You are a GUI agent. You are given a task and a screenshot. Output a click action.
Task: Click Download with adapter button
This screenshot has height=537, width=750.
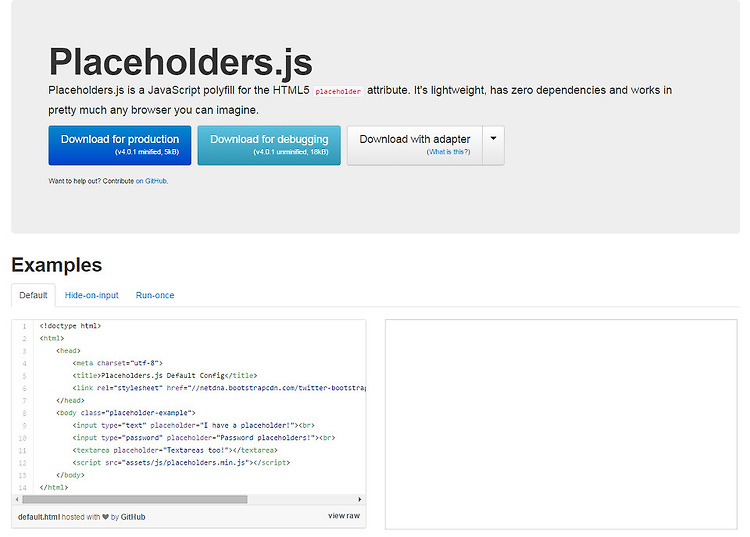(x=415, y=145)
